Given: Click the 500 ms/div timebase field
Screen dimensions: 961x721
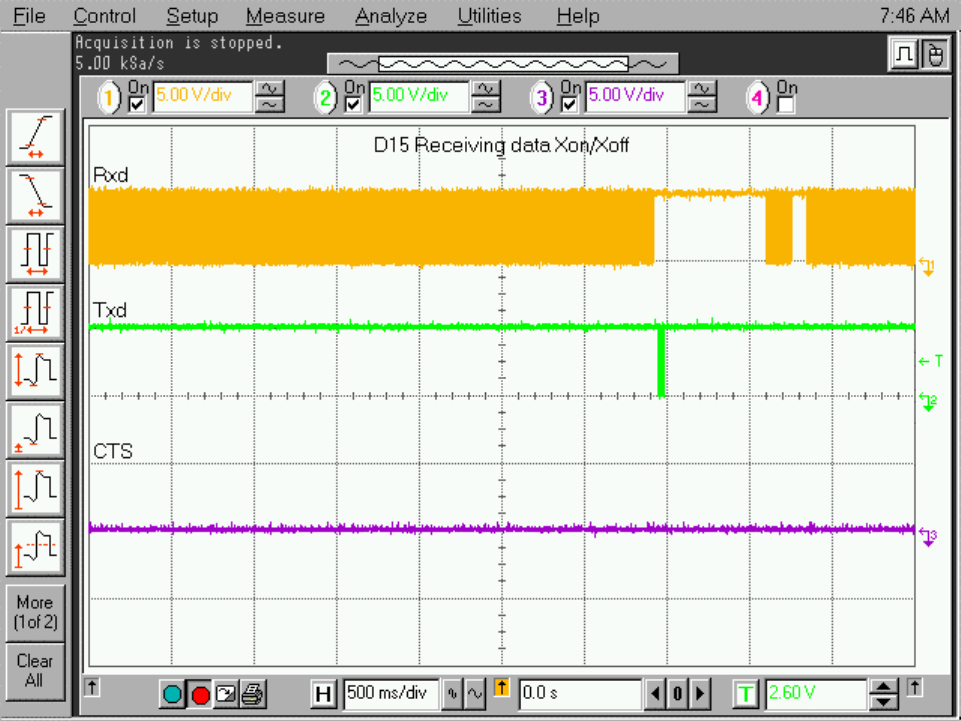Looking at the screenshot, I should click(391, 693).
